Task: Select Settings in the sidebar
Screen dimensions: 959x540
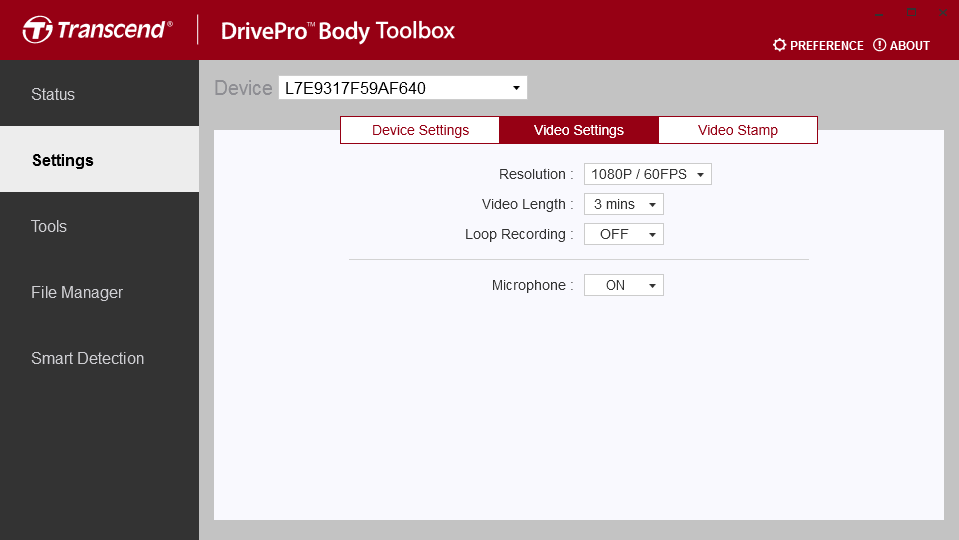Action: click(x=99, y=160)
